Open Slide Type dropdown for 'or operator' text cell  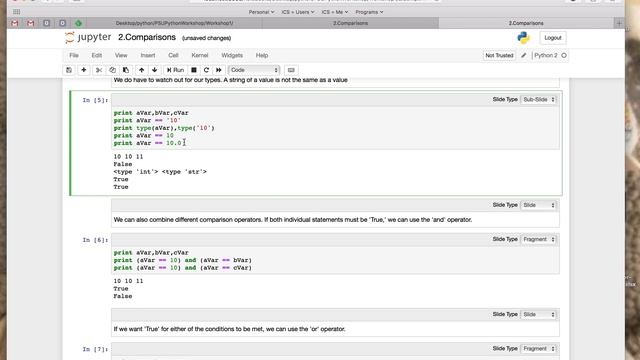pos(539,315)
